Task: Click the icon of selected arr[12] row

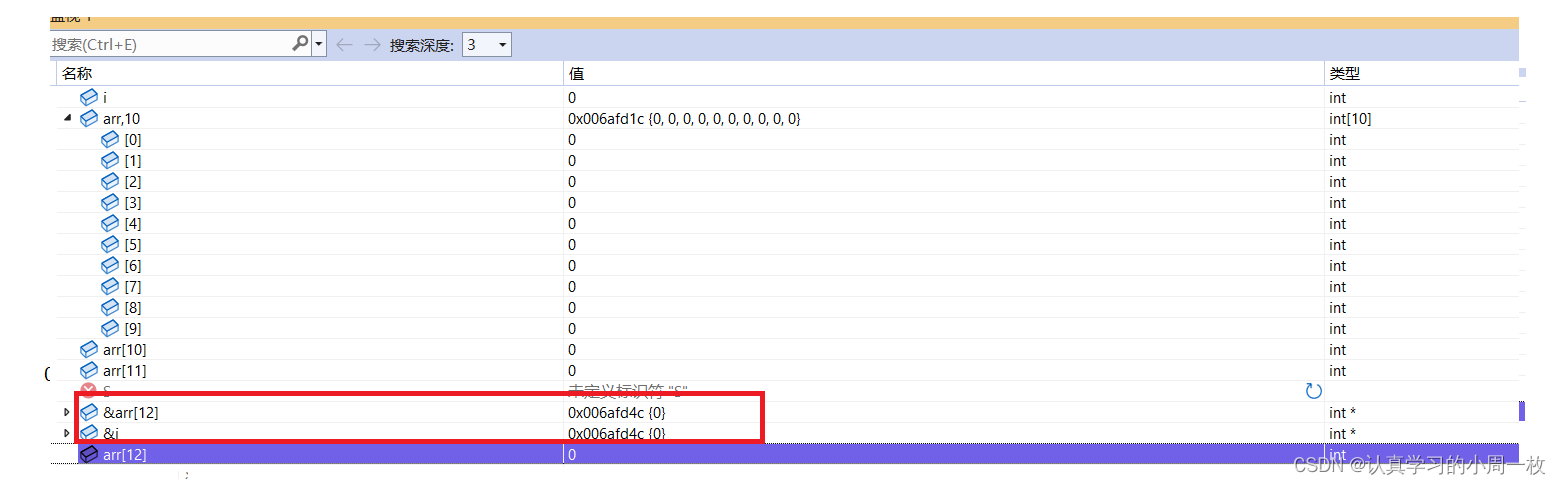Action: click(89, 455)
